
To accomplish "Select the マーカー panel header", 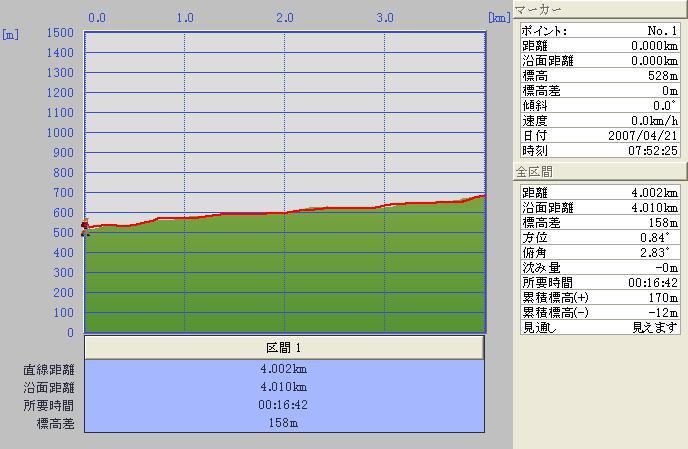I will (600, 11).
